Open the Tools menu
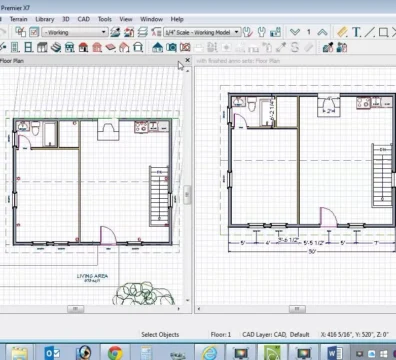Viewport: 396px width, 360px height. pyautogui.click(x=105, y=19)
